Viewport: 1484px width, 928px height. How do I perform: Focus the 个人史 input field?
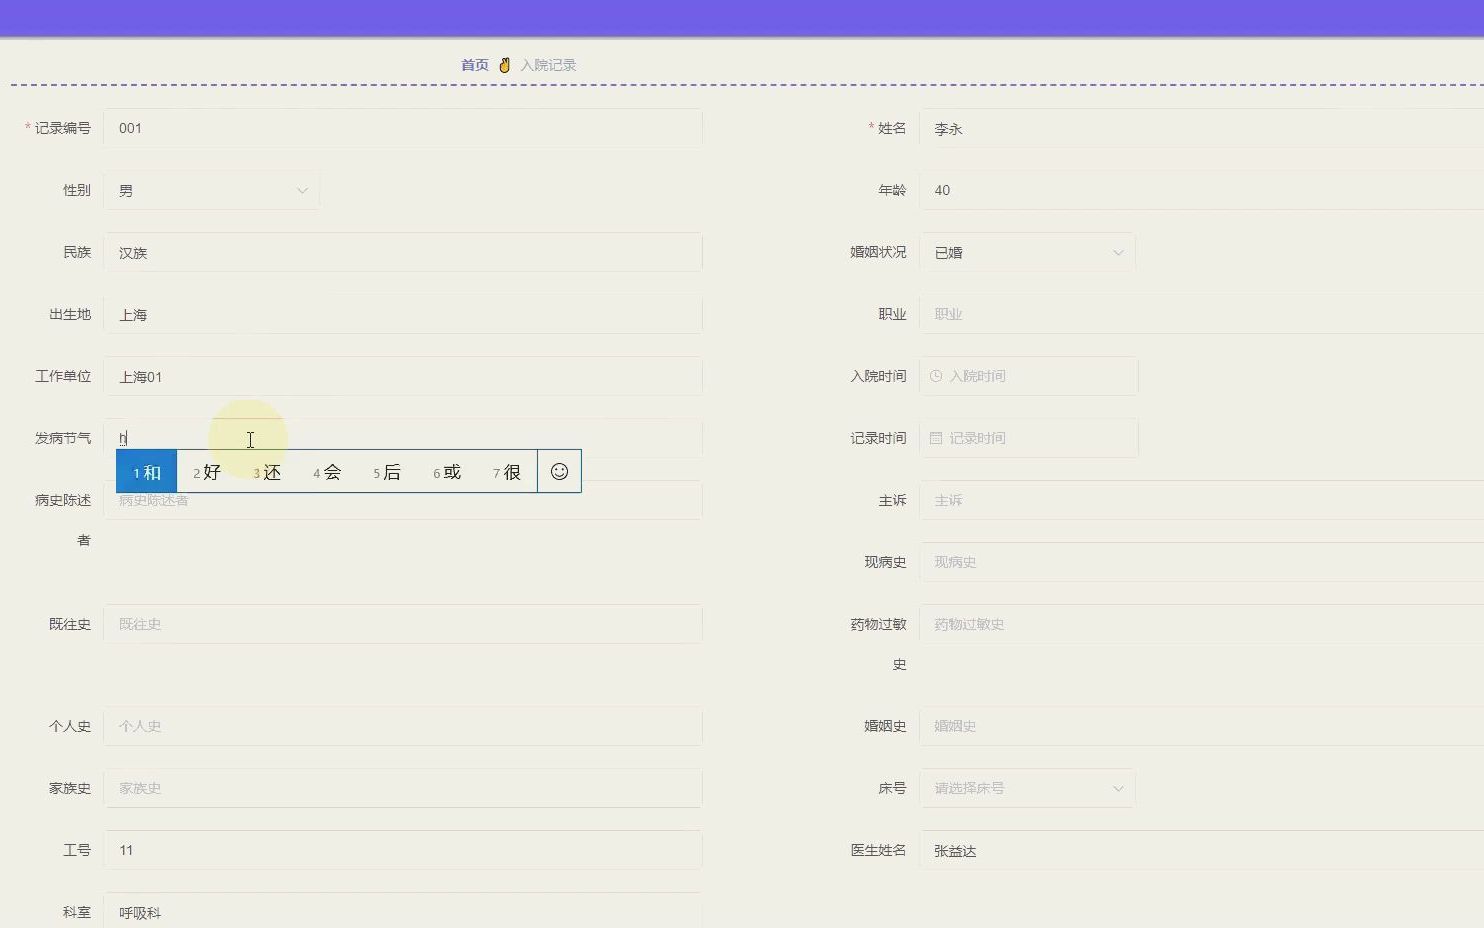(x=403, y=726)
